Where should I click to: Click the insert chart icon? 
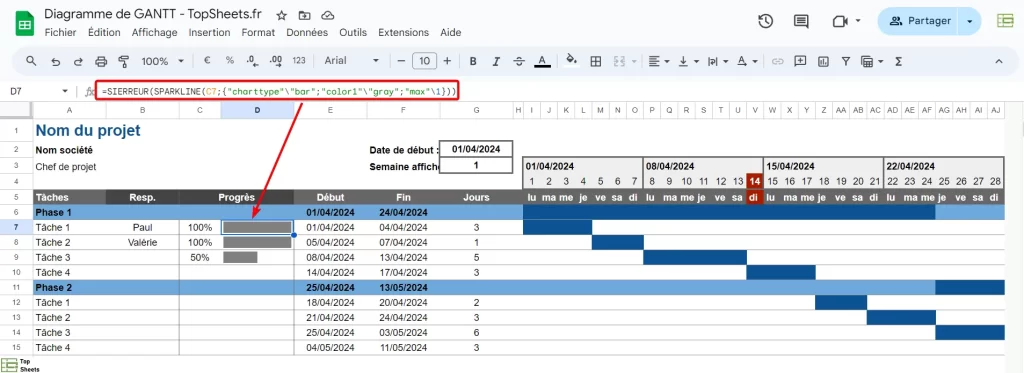tap(823, 61)
